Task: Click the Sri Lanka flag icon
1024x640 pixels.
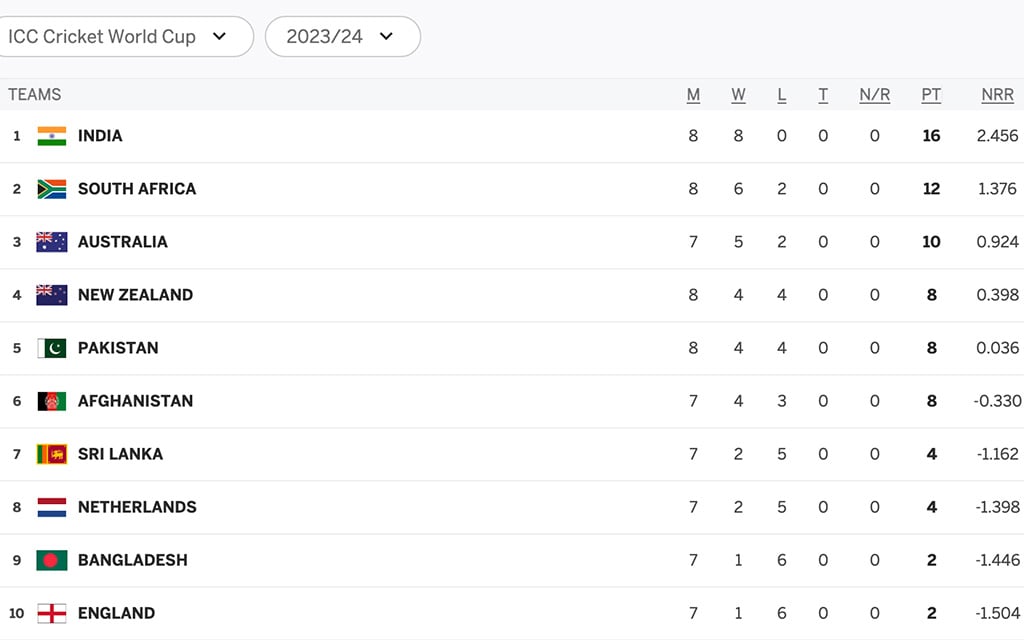Action: [52, 454]
